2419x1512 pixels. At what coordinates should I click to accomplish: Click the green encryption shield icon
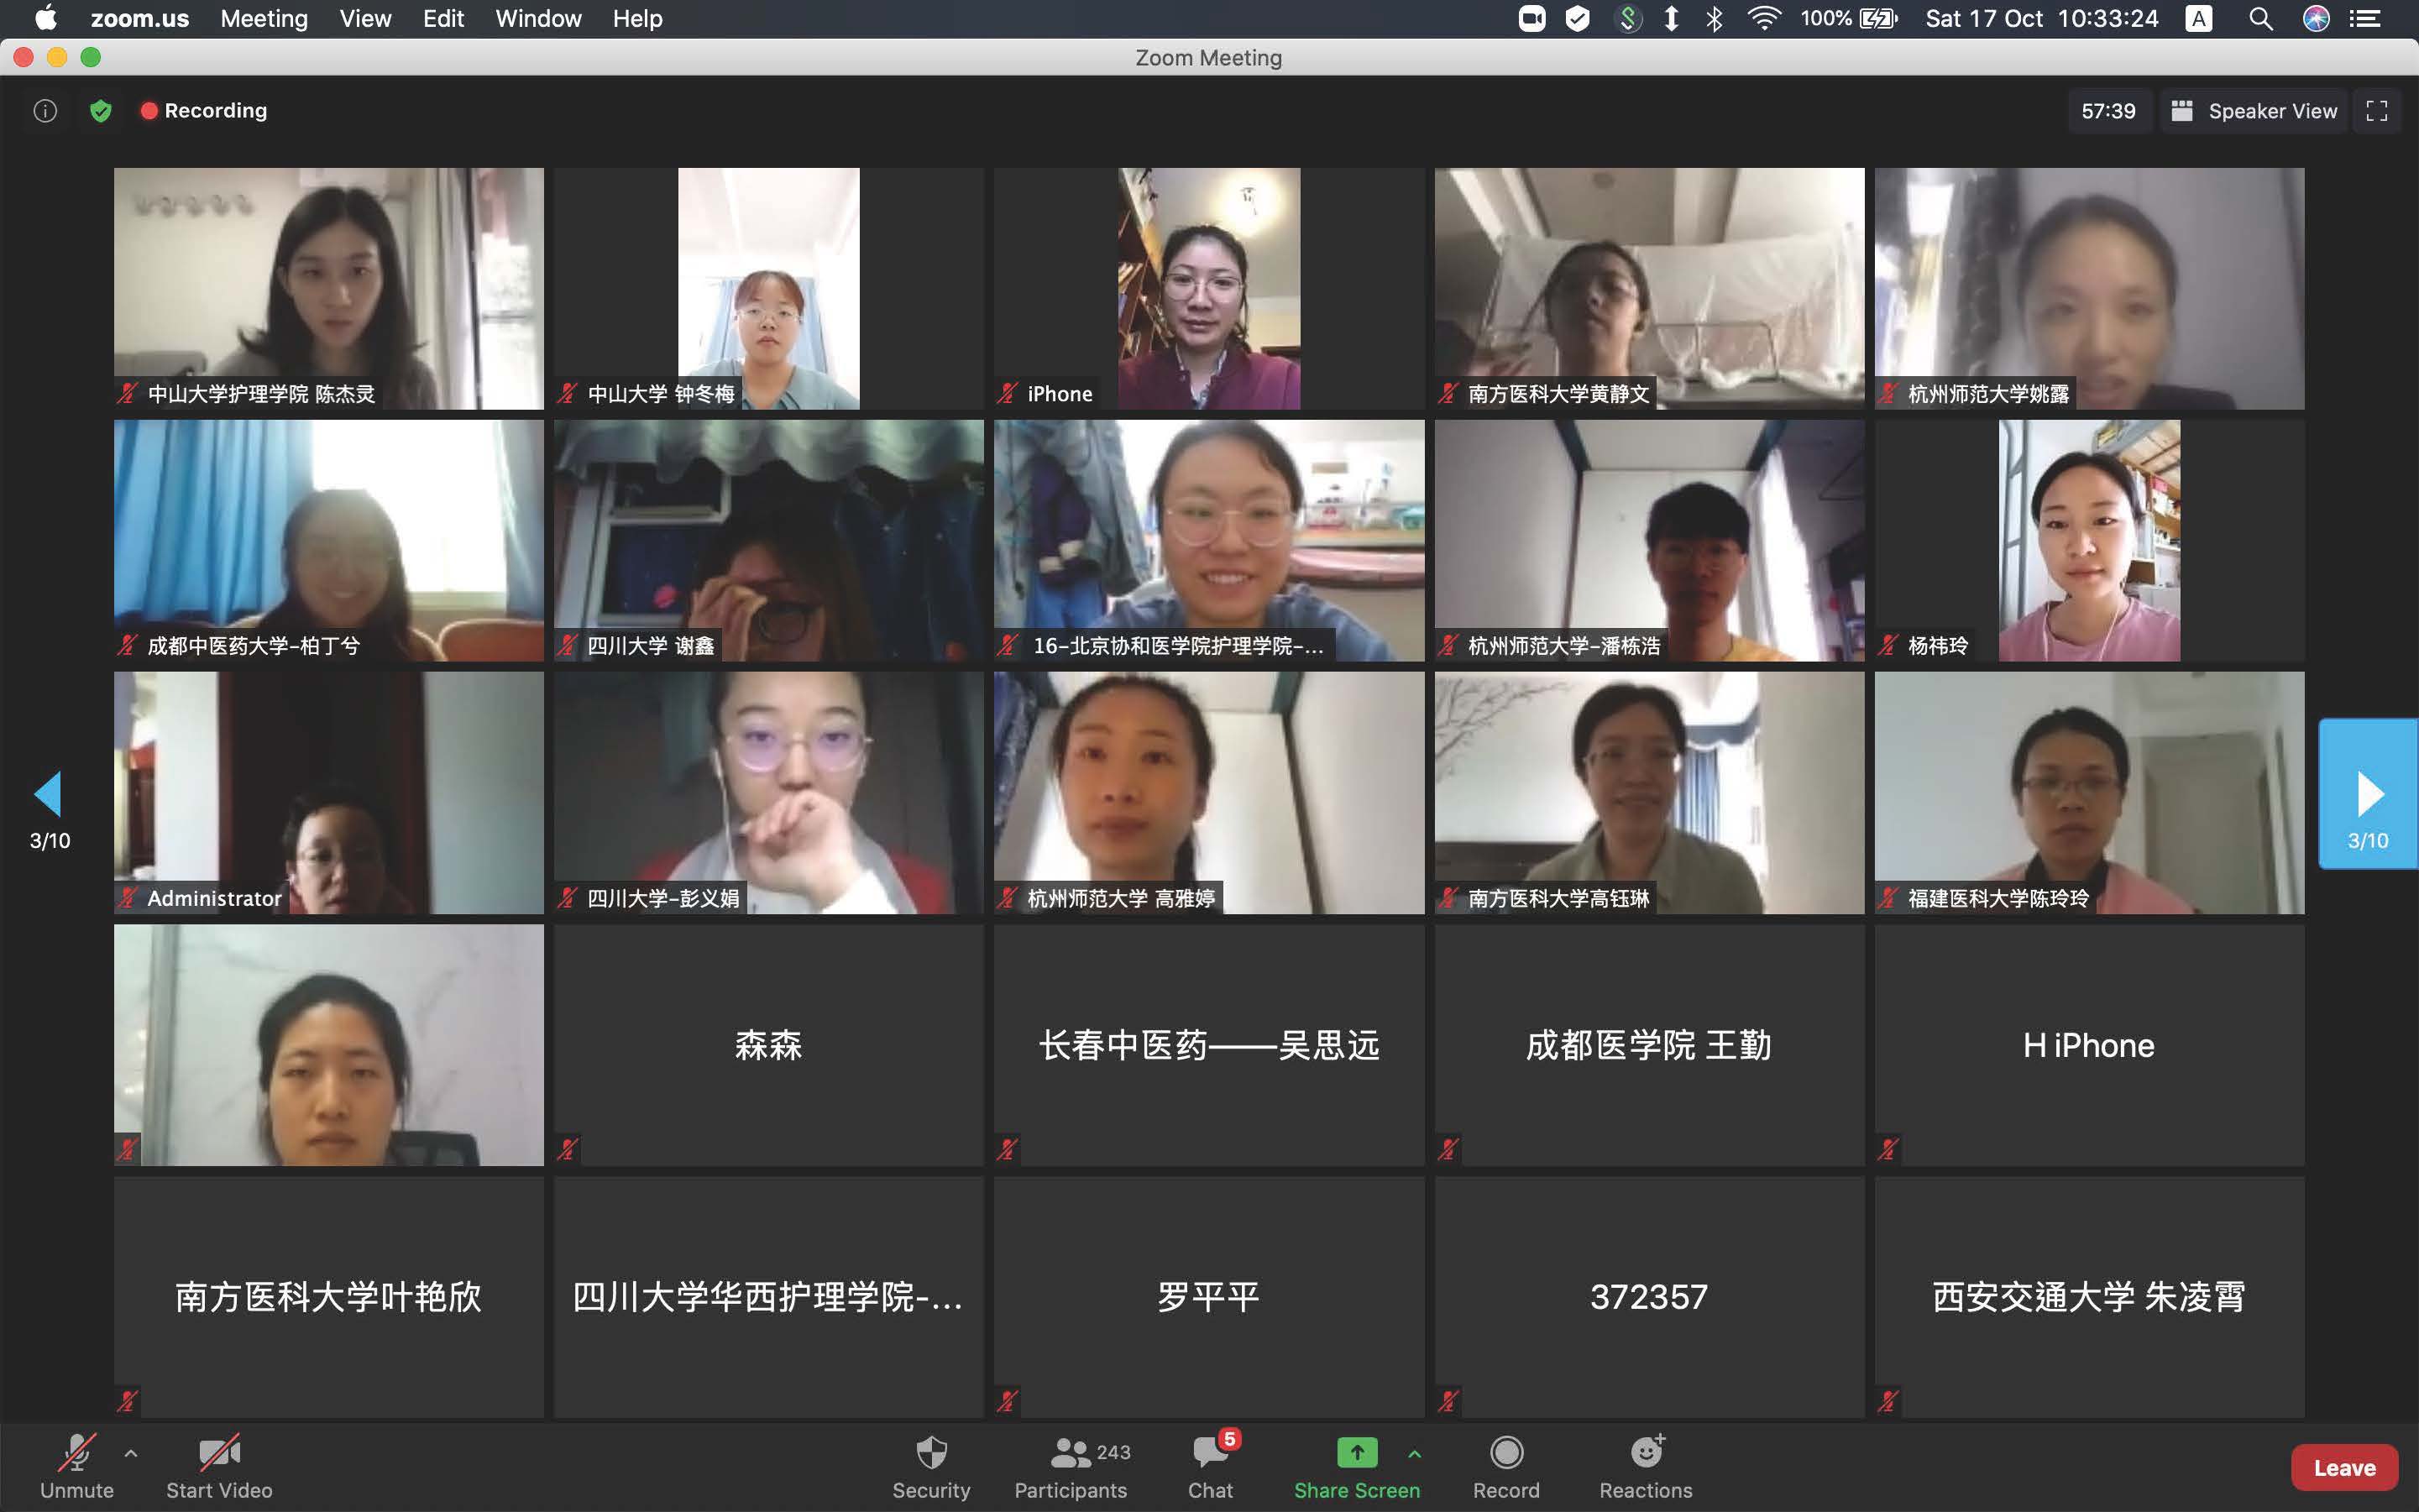click(x=100, y=111)
